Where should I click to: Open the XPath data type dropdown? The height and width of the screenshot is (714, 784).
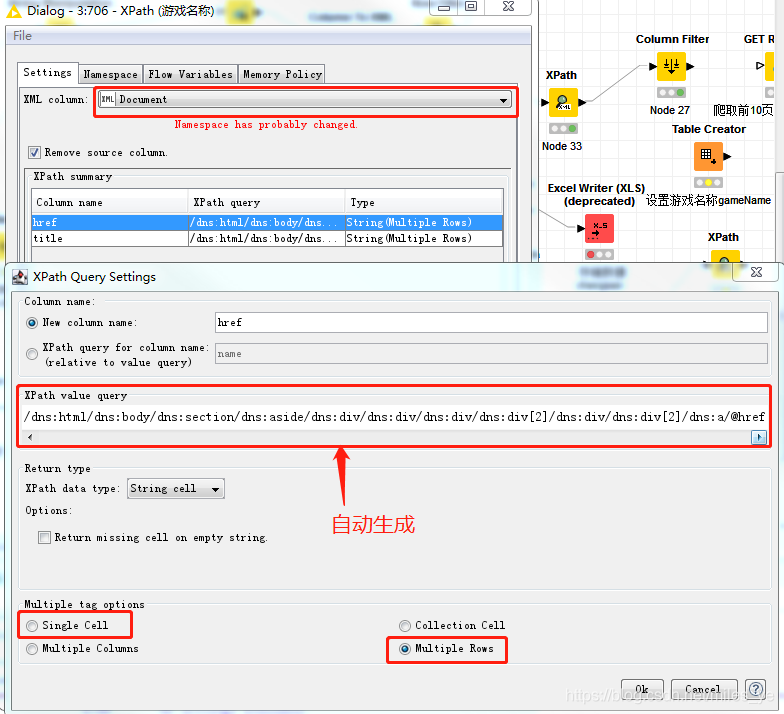click(x=176, y=488)
